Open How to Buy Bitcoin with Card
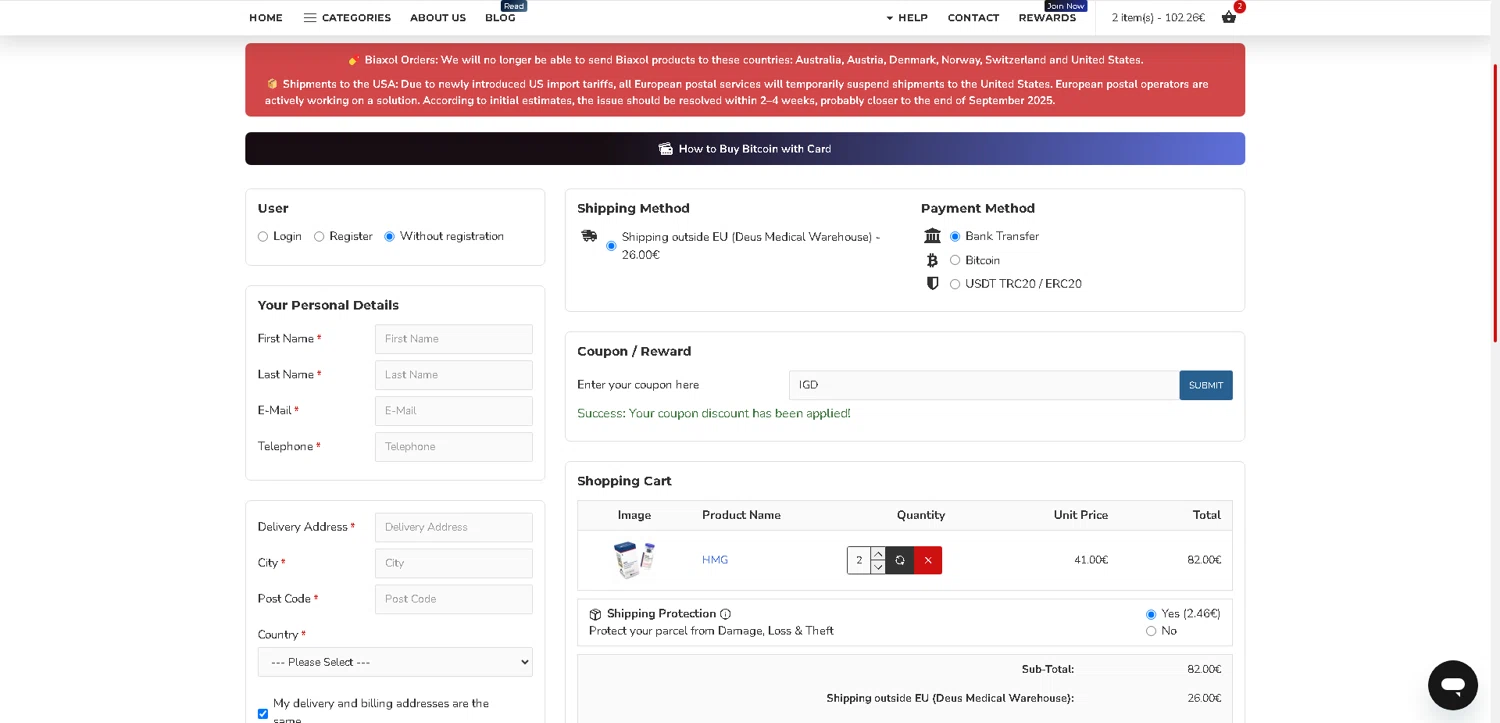 pyautogui.click(x=745, y=149)
